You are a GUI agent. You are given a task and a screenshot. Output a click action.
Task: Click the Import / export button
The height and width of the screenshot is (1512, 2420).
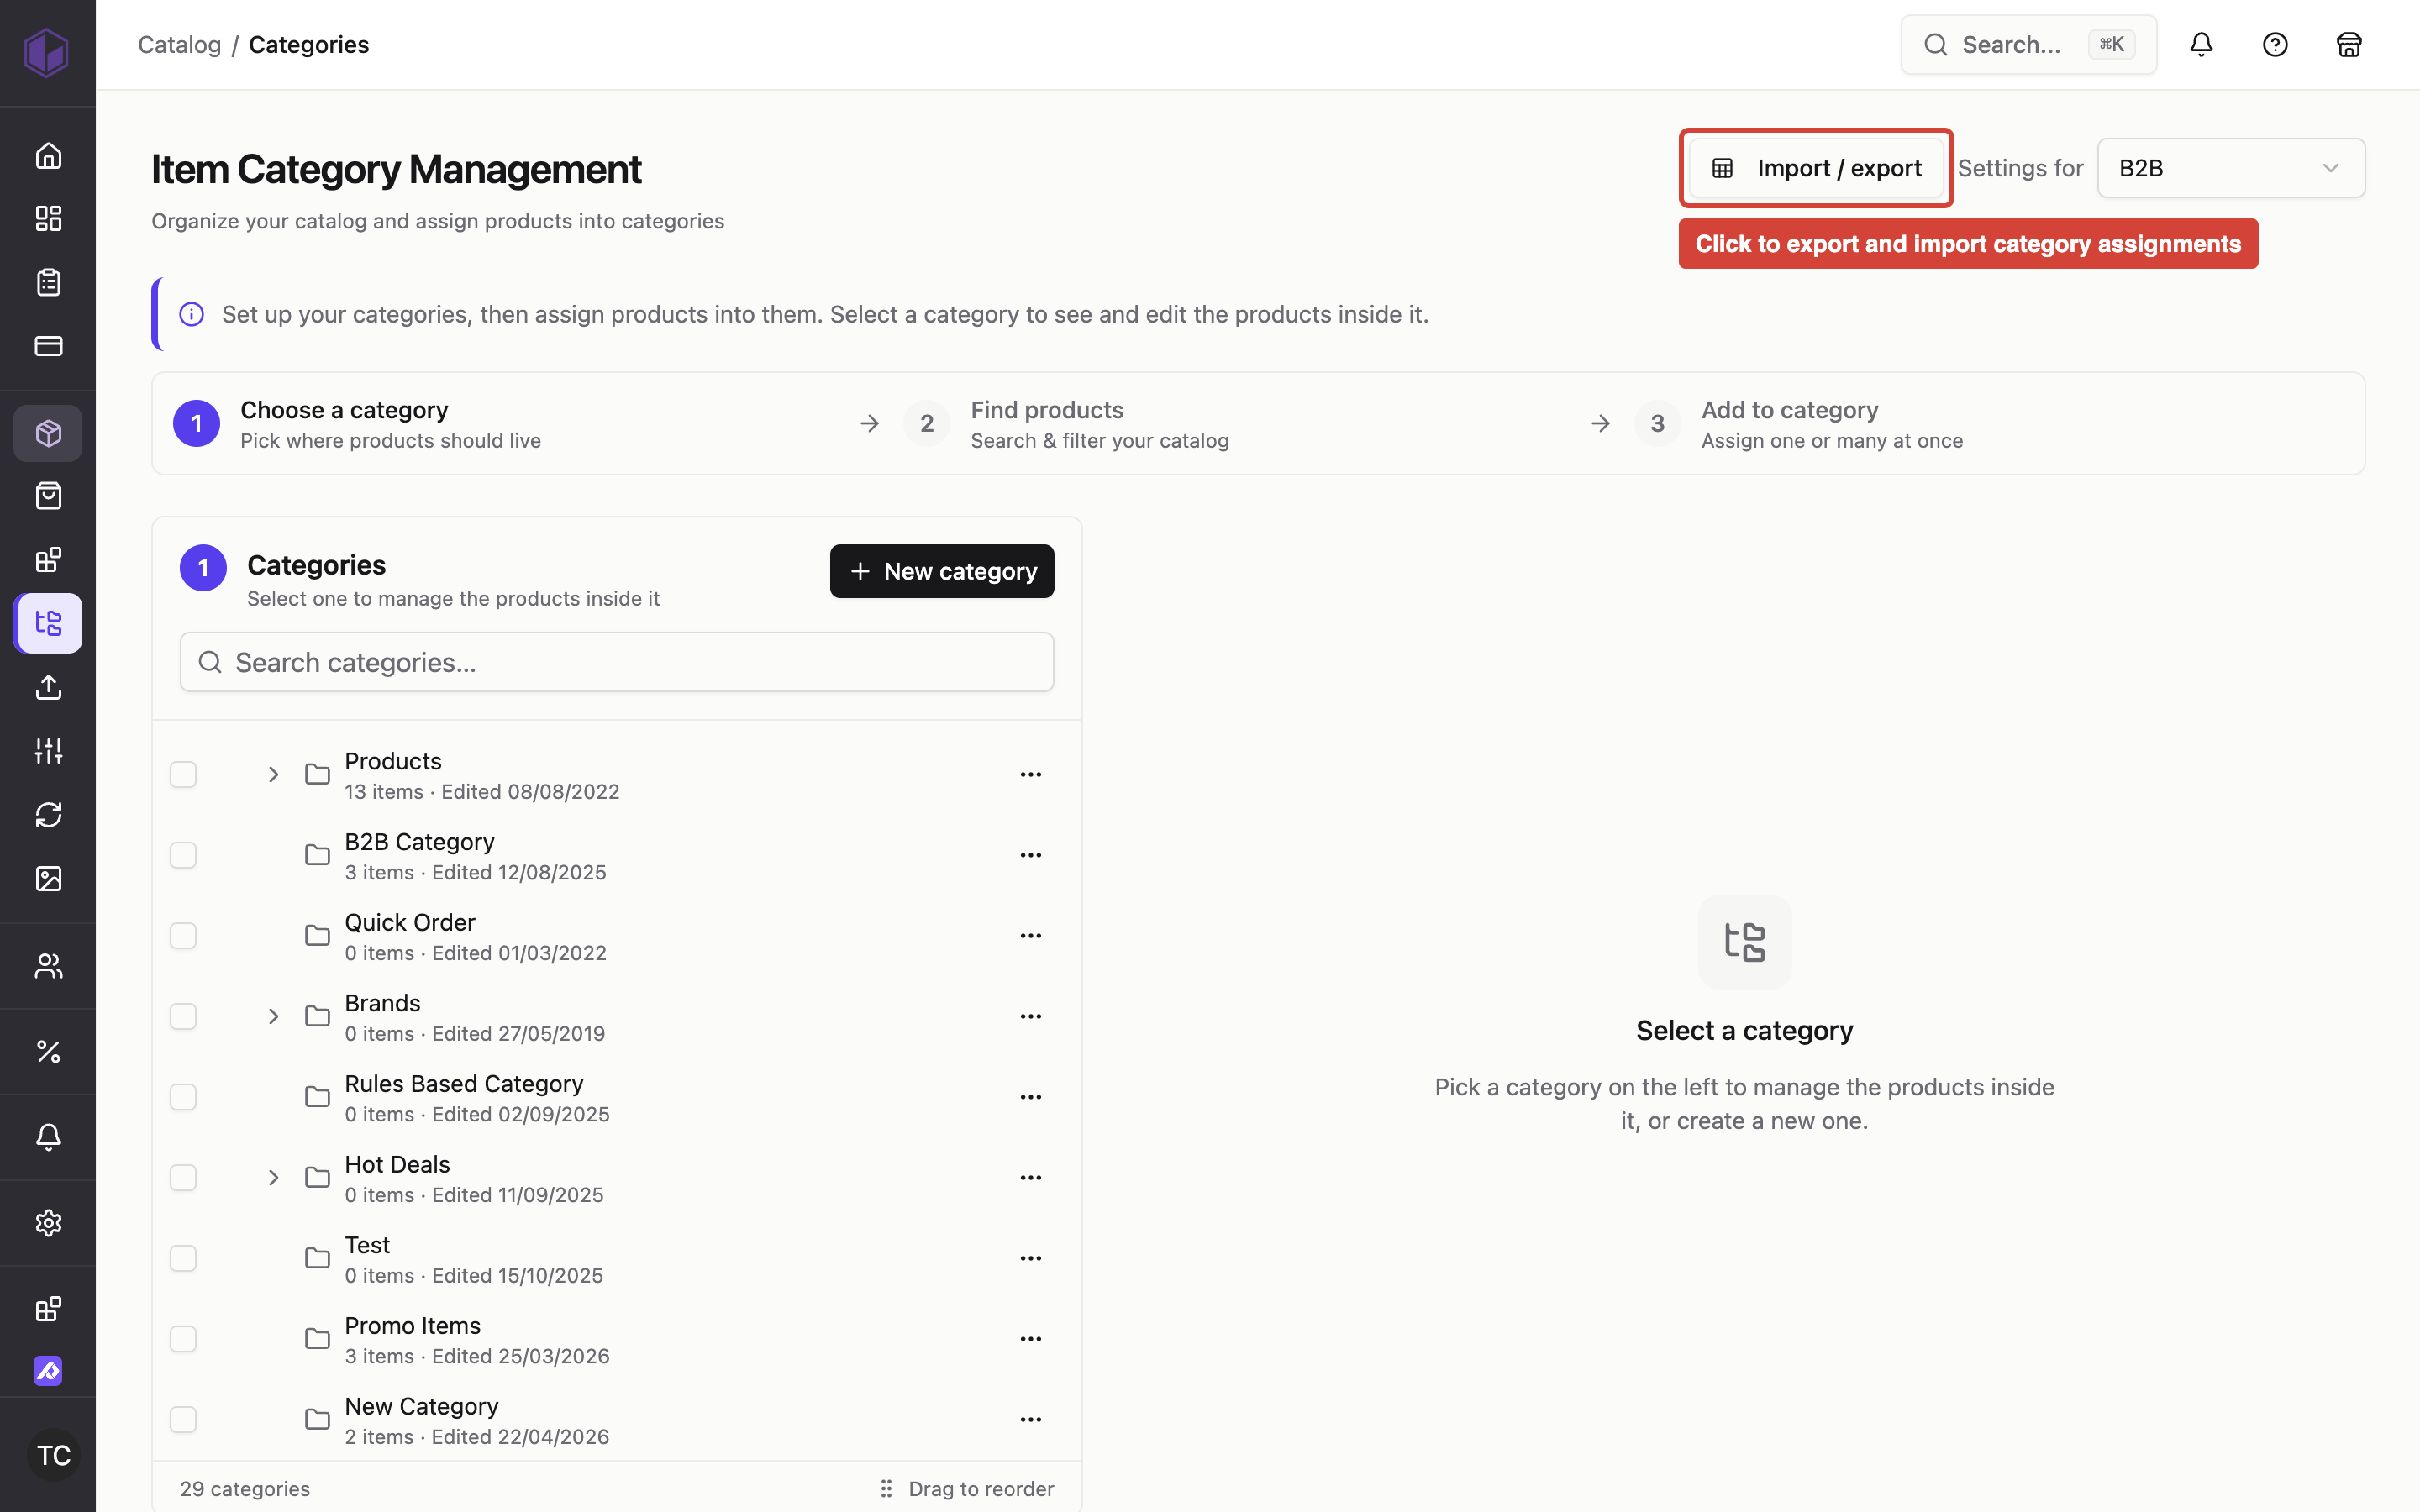click(x=1816, y=168)
